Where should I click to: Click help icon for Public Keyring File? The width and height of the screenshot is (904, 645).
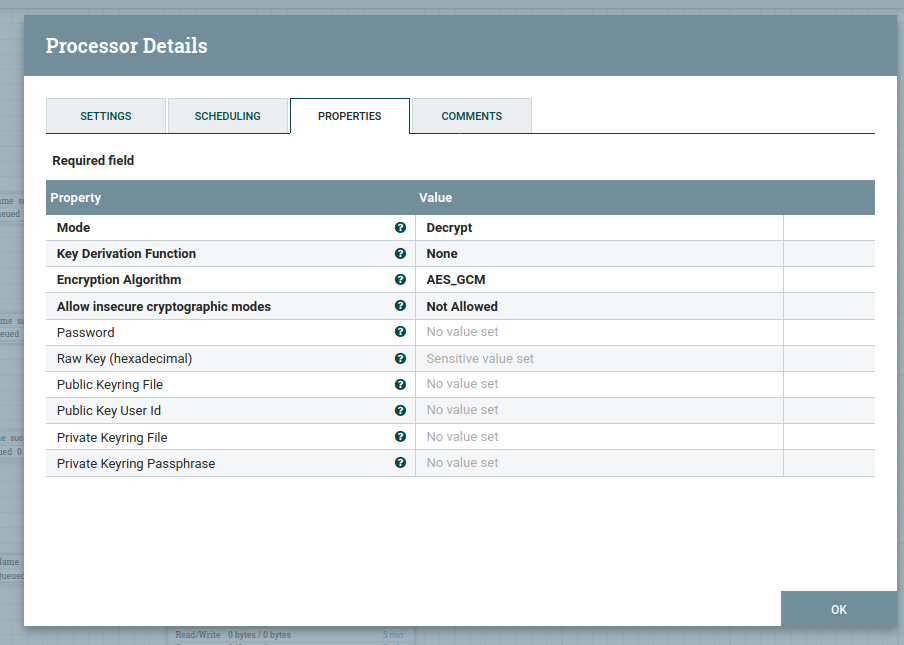coord(400,384)
